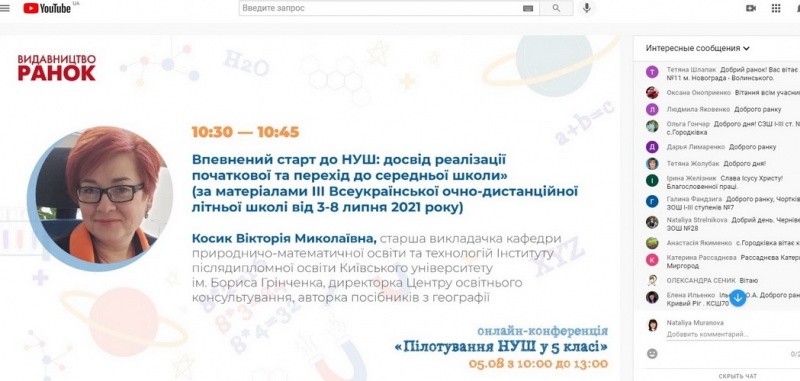This screenshot has height=381, width=800.
Task: Open the create video camera icon
Action: coord(751,8)
